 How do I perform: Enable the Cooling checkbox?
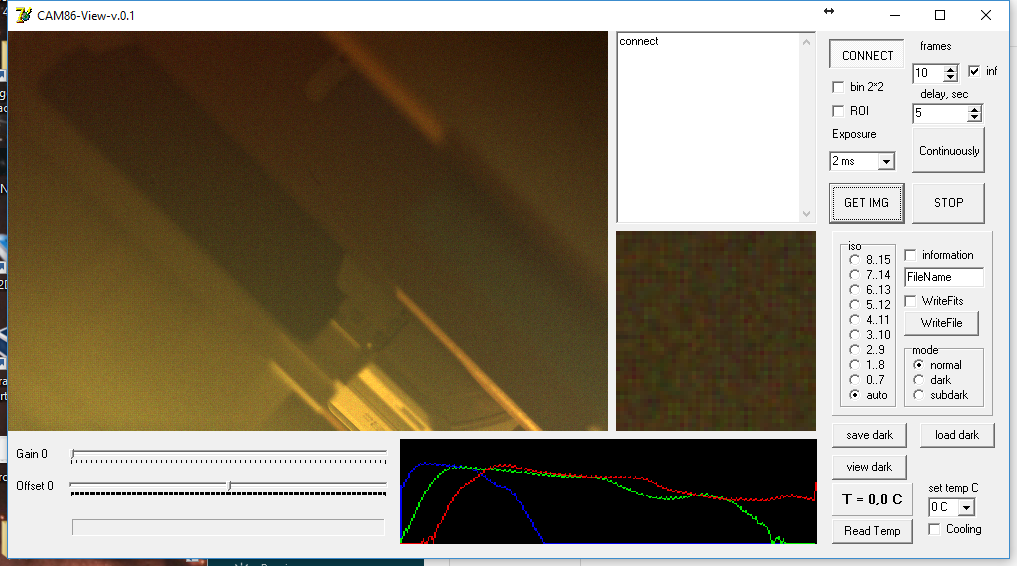pyautogui.click(x=934, y=529)
